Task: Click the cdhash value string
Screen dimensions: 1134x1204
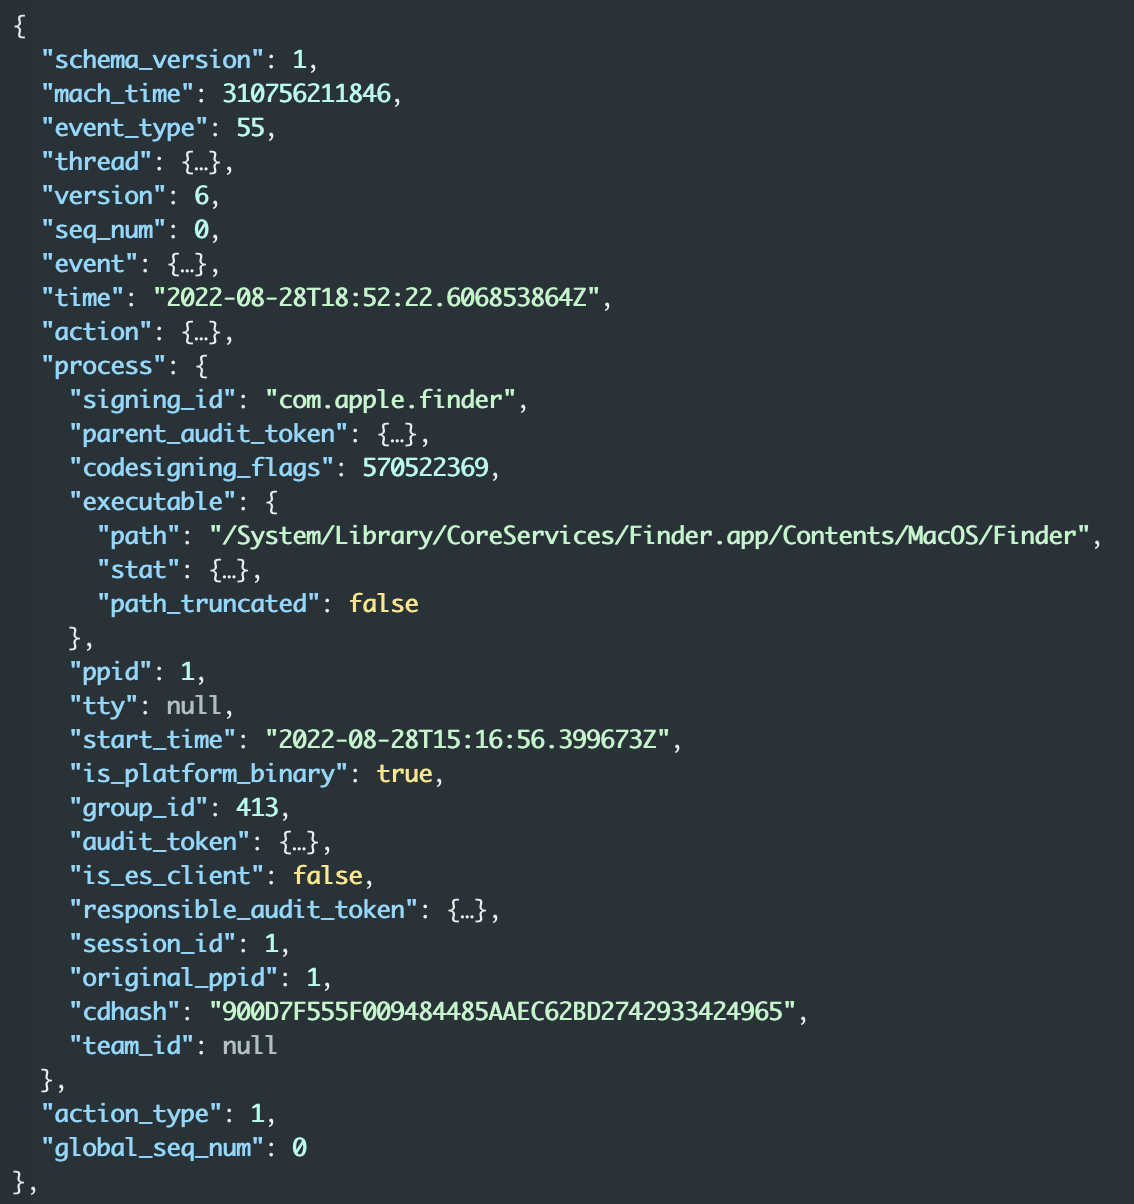Action: click(x=502, y=1012)
